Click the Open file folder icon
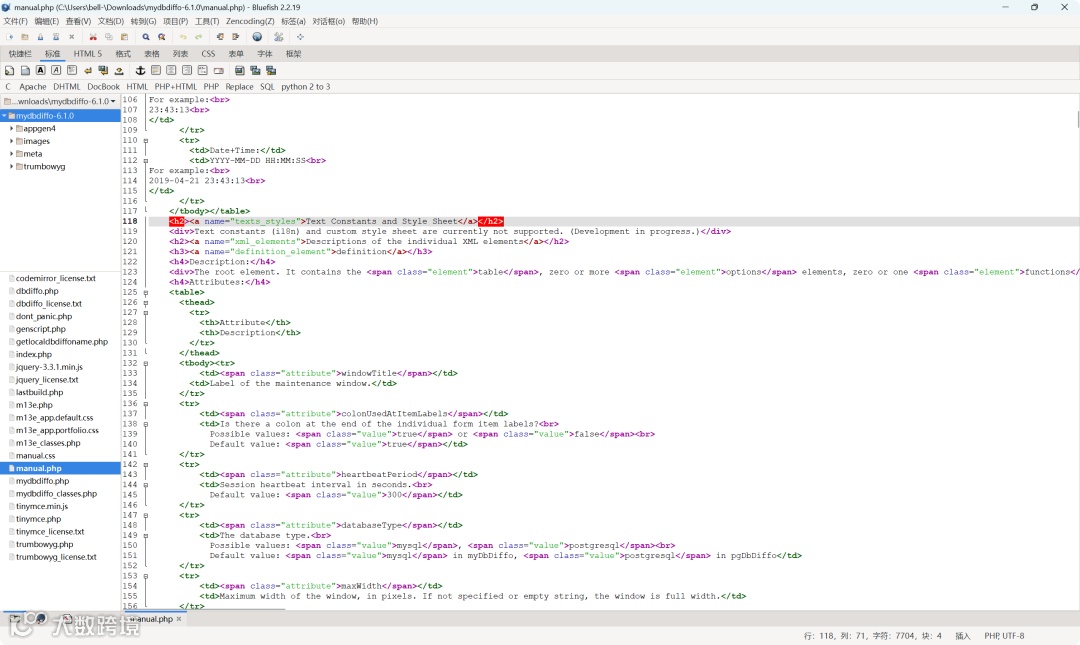Image resolution: width=1080 pixels, height=645 pixels. [x=25, y=37]
